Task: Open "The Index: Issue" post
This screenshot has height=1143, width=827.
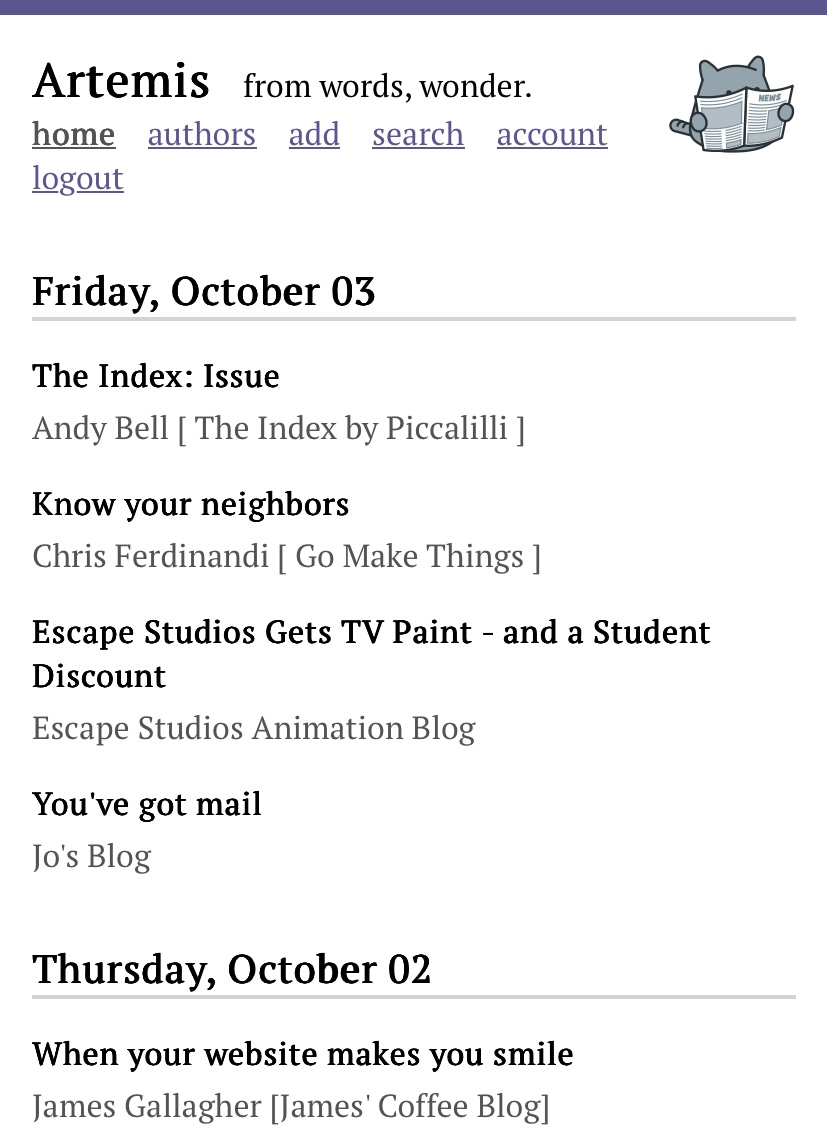Action: (x=156, y=376)
